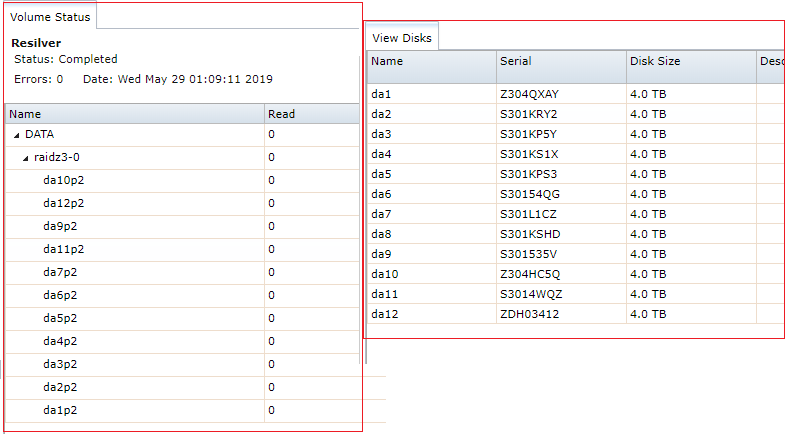Click serial number S301KSHD
This screenshot has width=787, height=434.
pos(530,234)
